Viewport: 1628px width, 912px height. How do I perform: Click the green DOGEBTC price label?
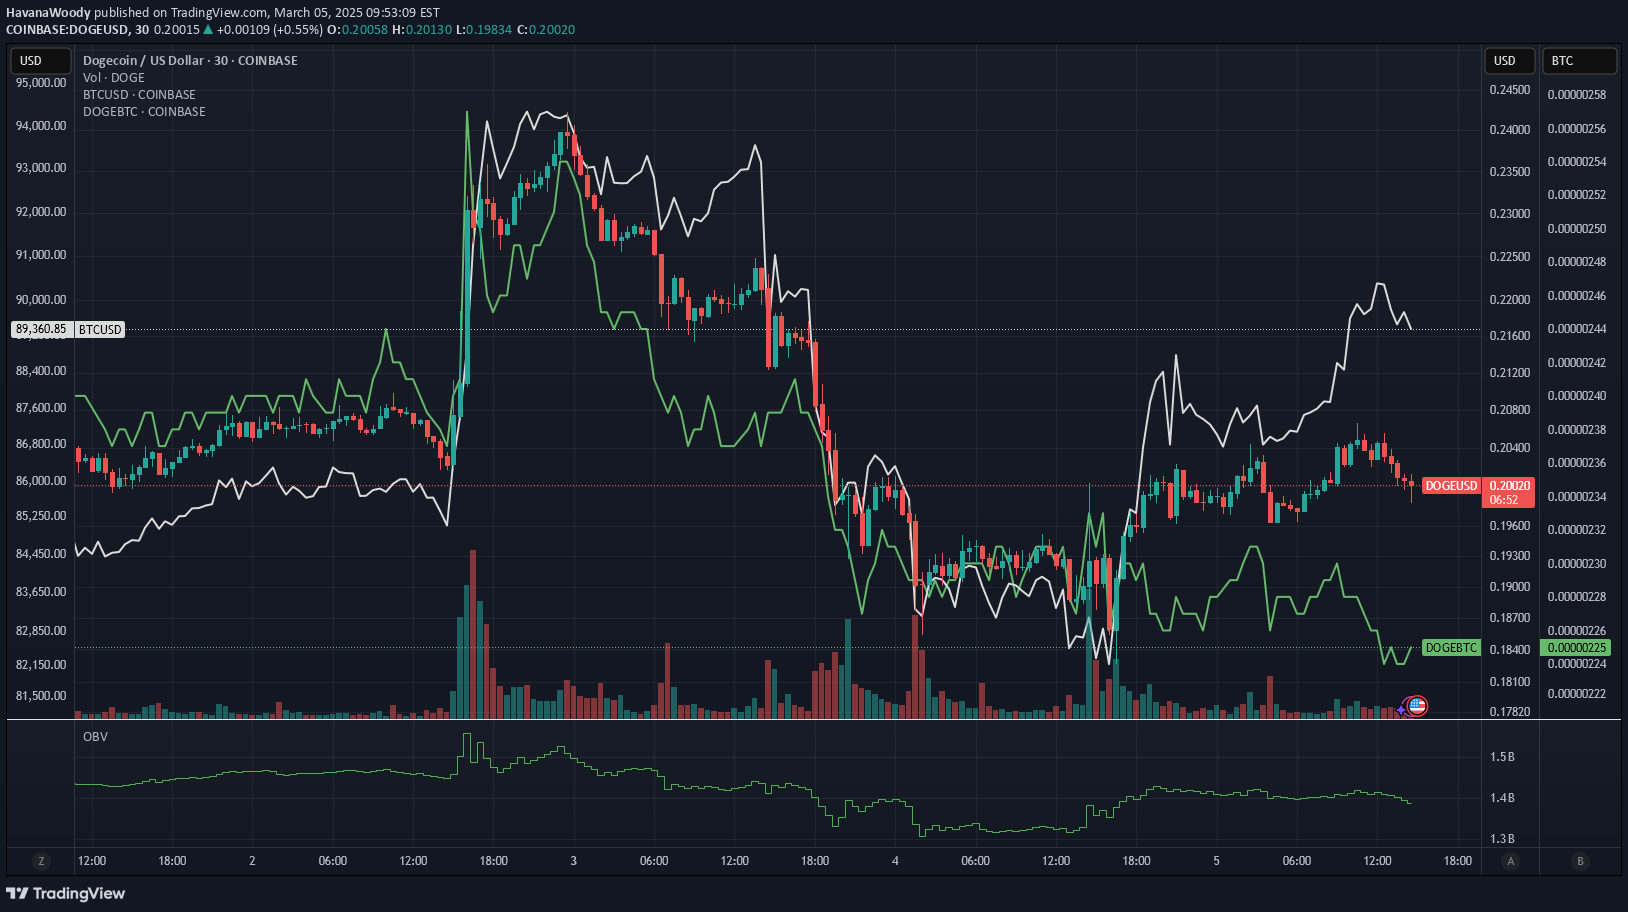(1451, 648)
